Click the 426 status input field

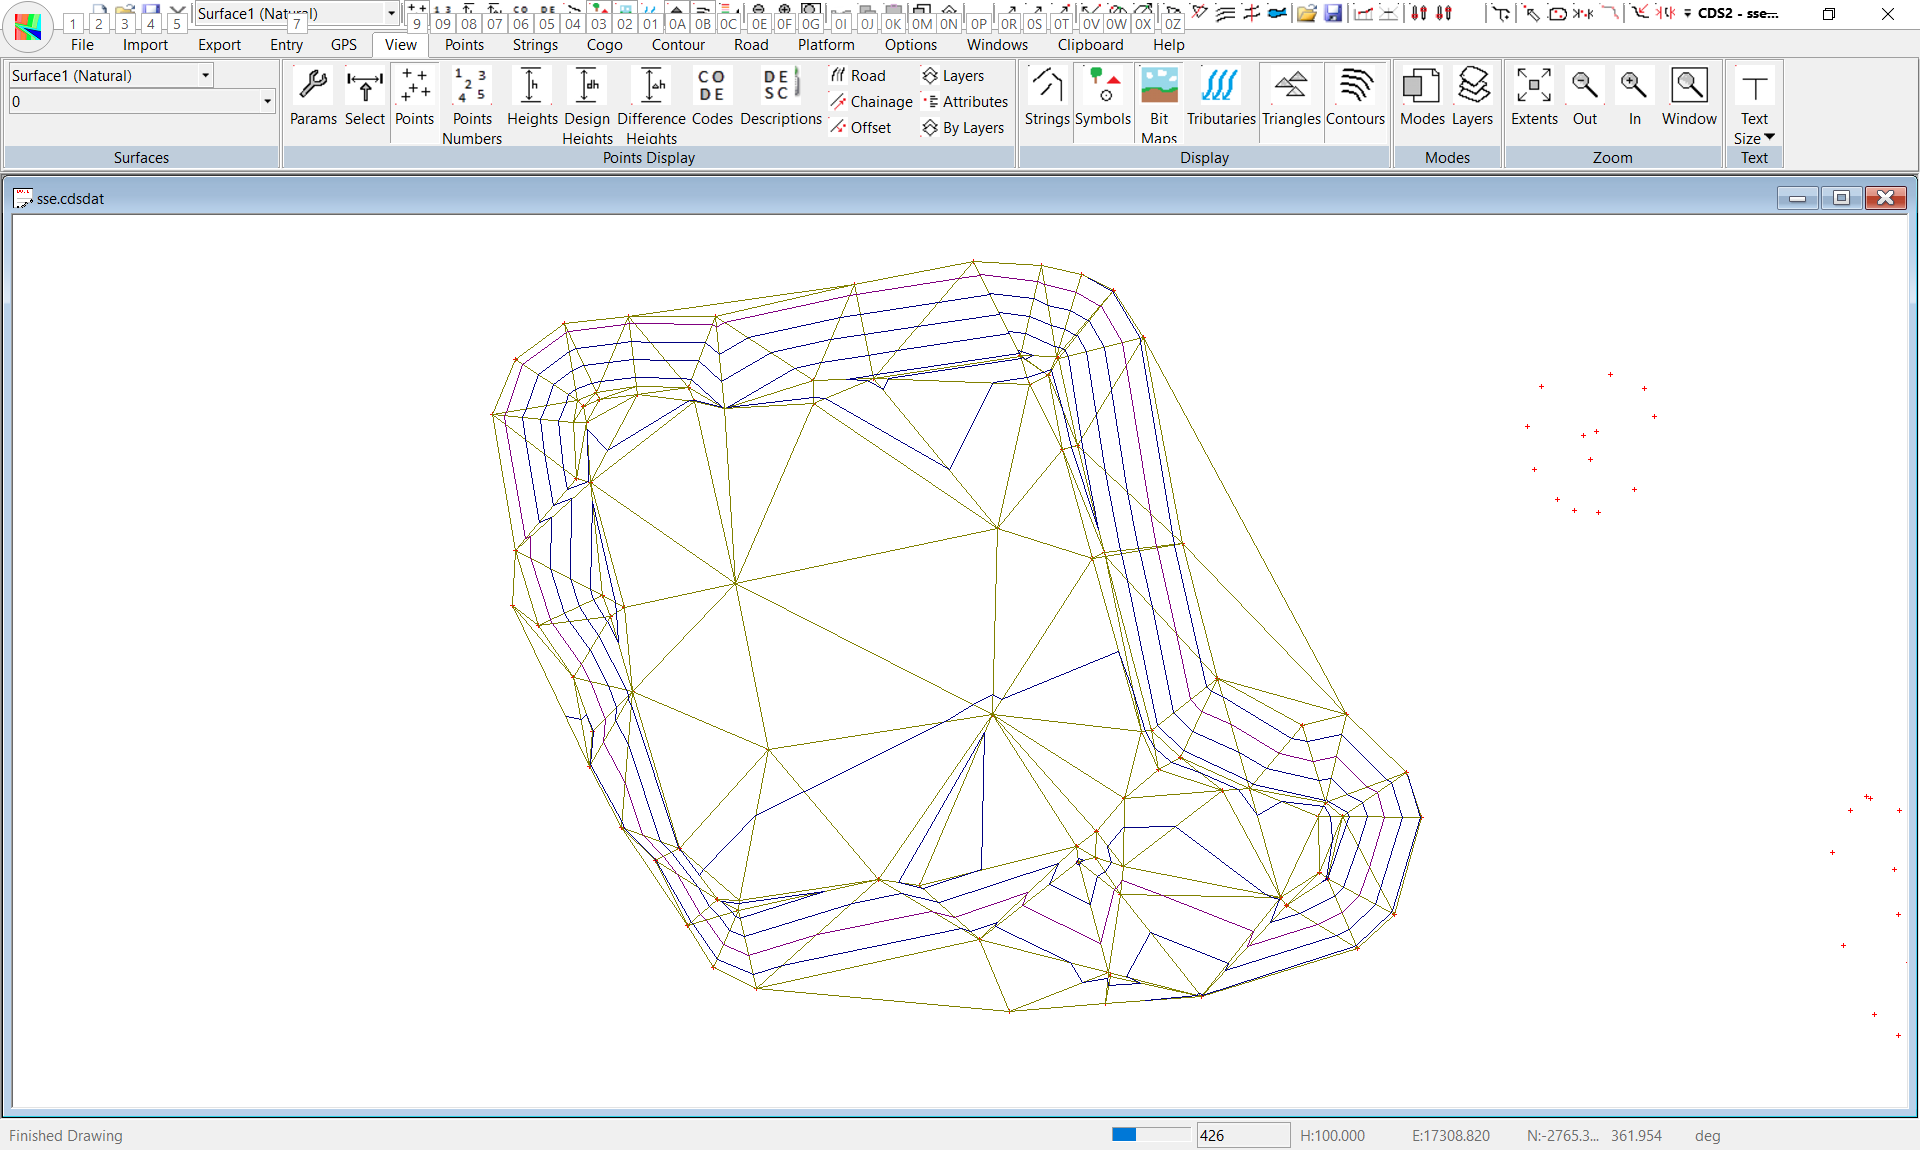coord(1241,1136)
